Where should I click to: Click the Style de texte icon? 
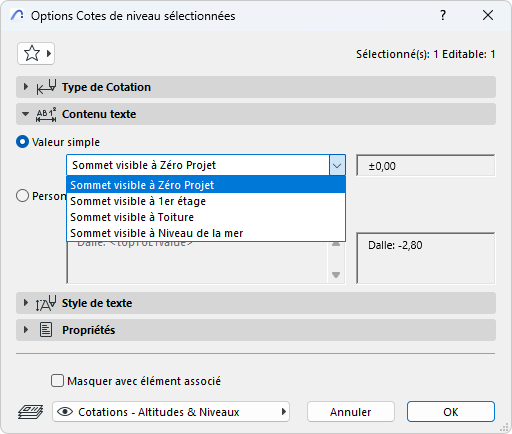click(46, 303)
